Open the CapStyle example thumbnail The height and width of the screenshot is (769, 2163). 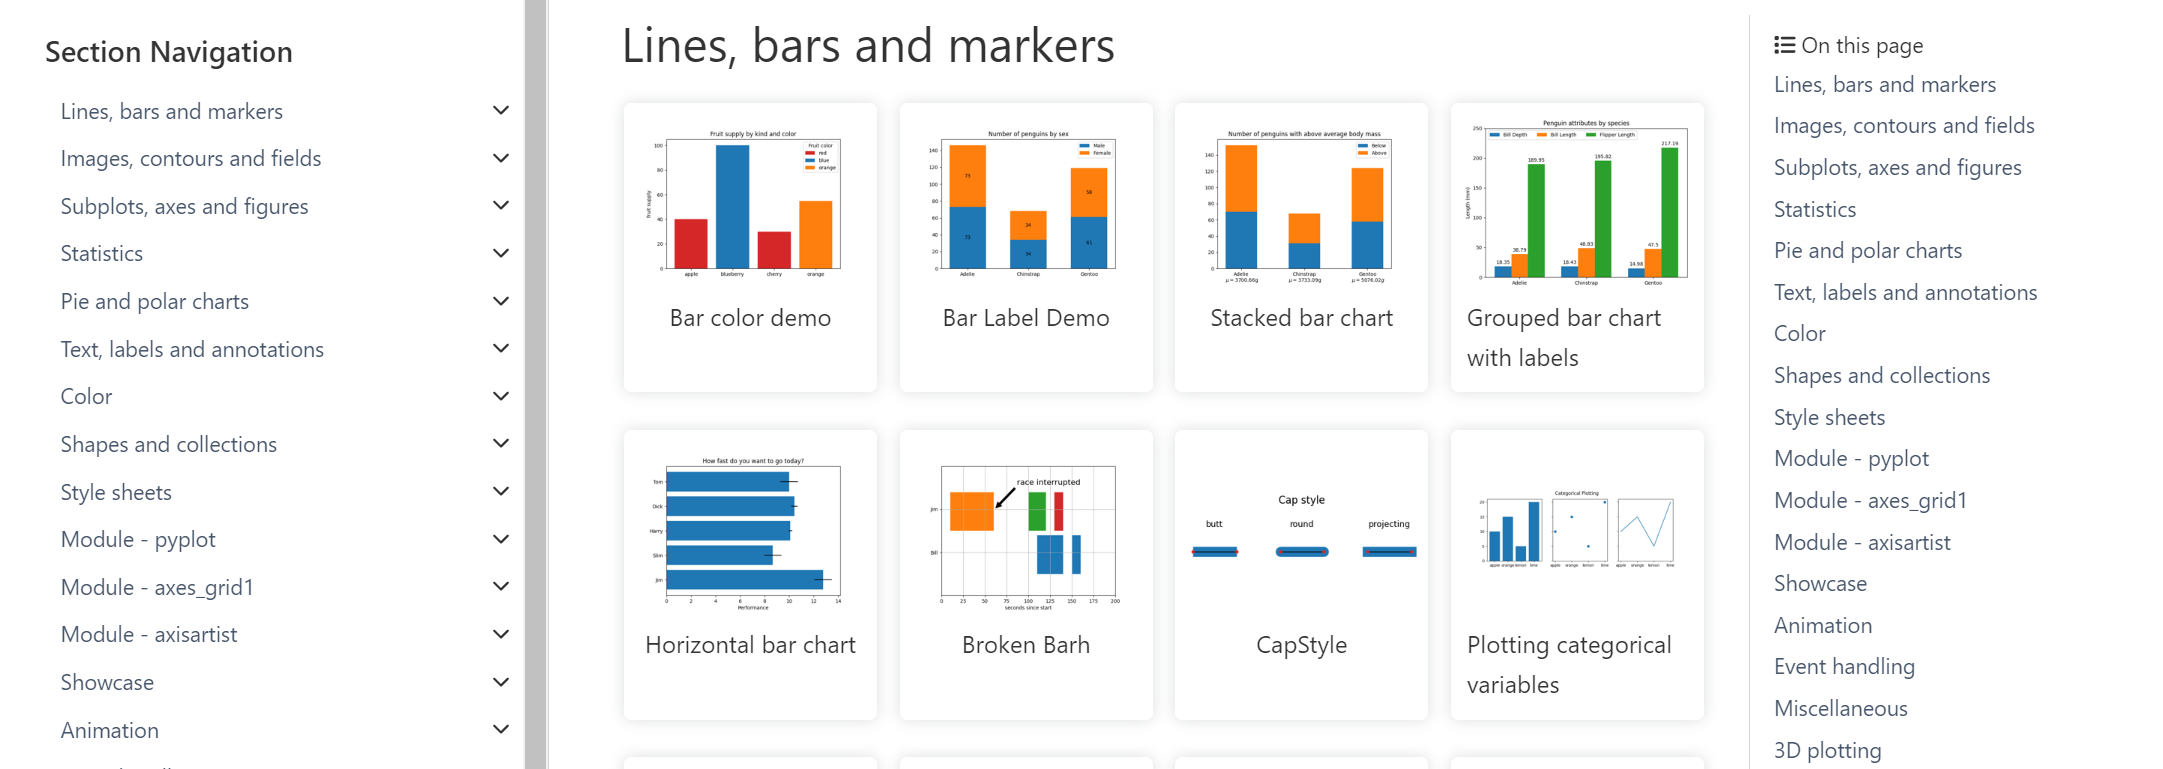1301,535
